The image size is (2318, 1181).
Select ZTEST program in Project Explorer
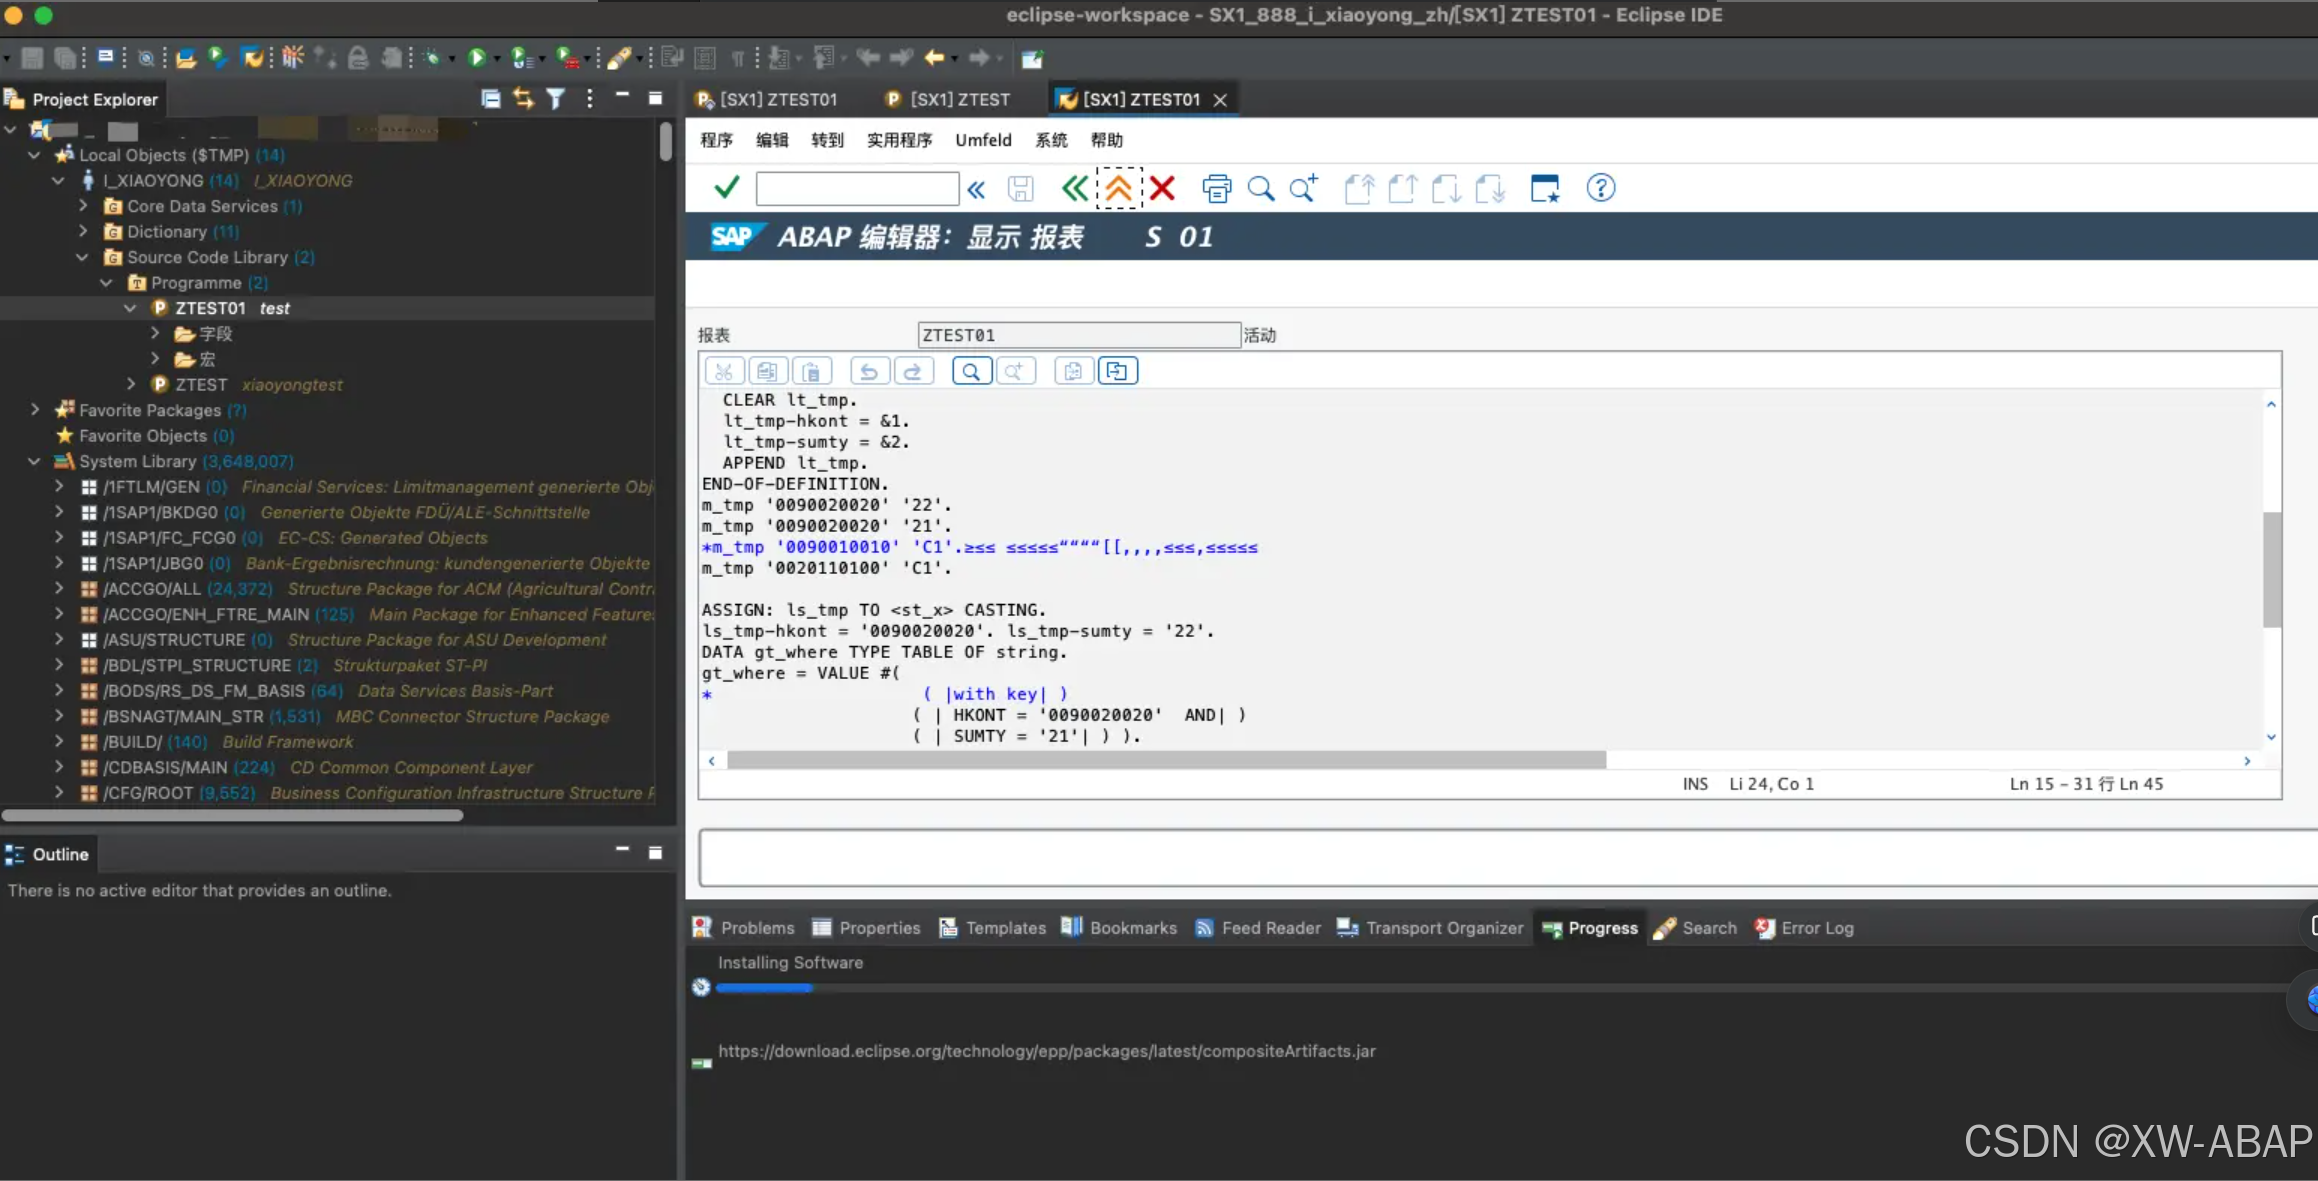201,384
